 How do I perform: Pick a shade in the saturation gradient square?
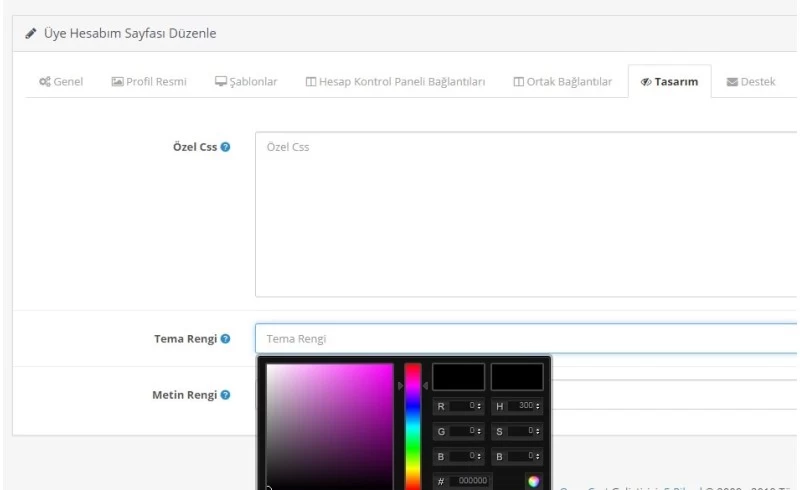330,427
